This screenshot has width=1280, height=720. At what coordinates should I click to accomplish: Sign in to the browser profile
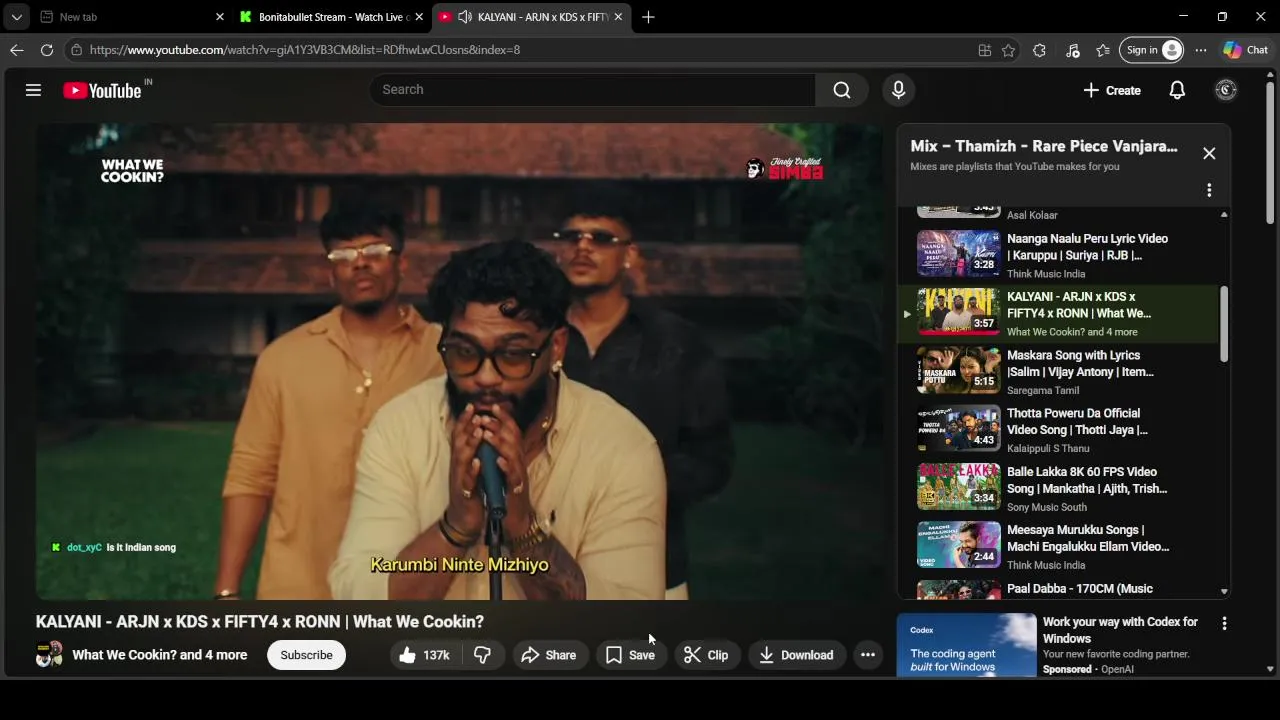(1151, 50)
